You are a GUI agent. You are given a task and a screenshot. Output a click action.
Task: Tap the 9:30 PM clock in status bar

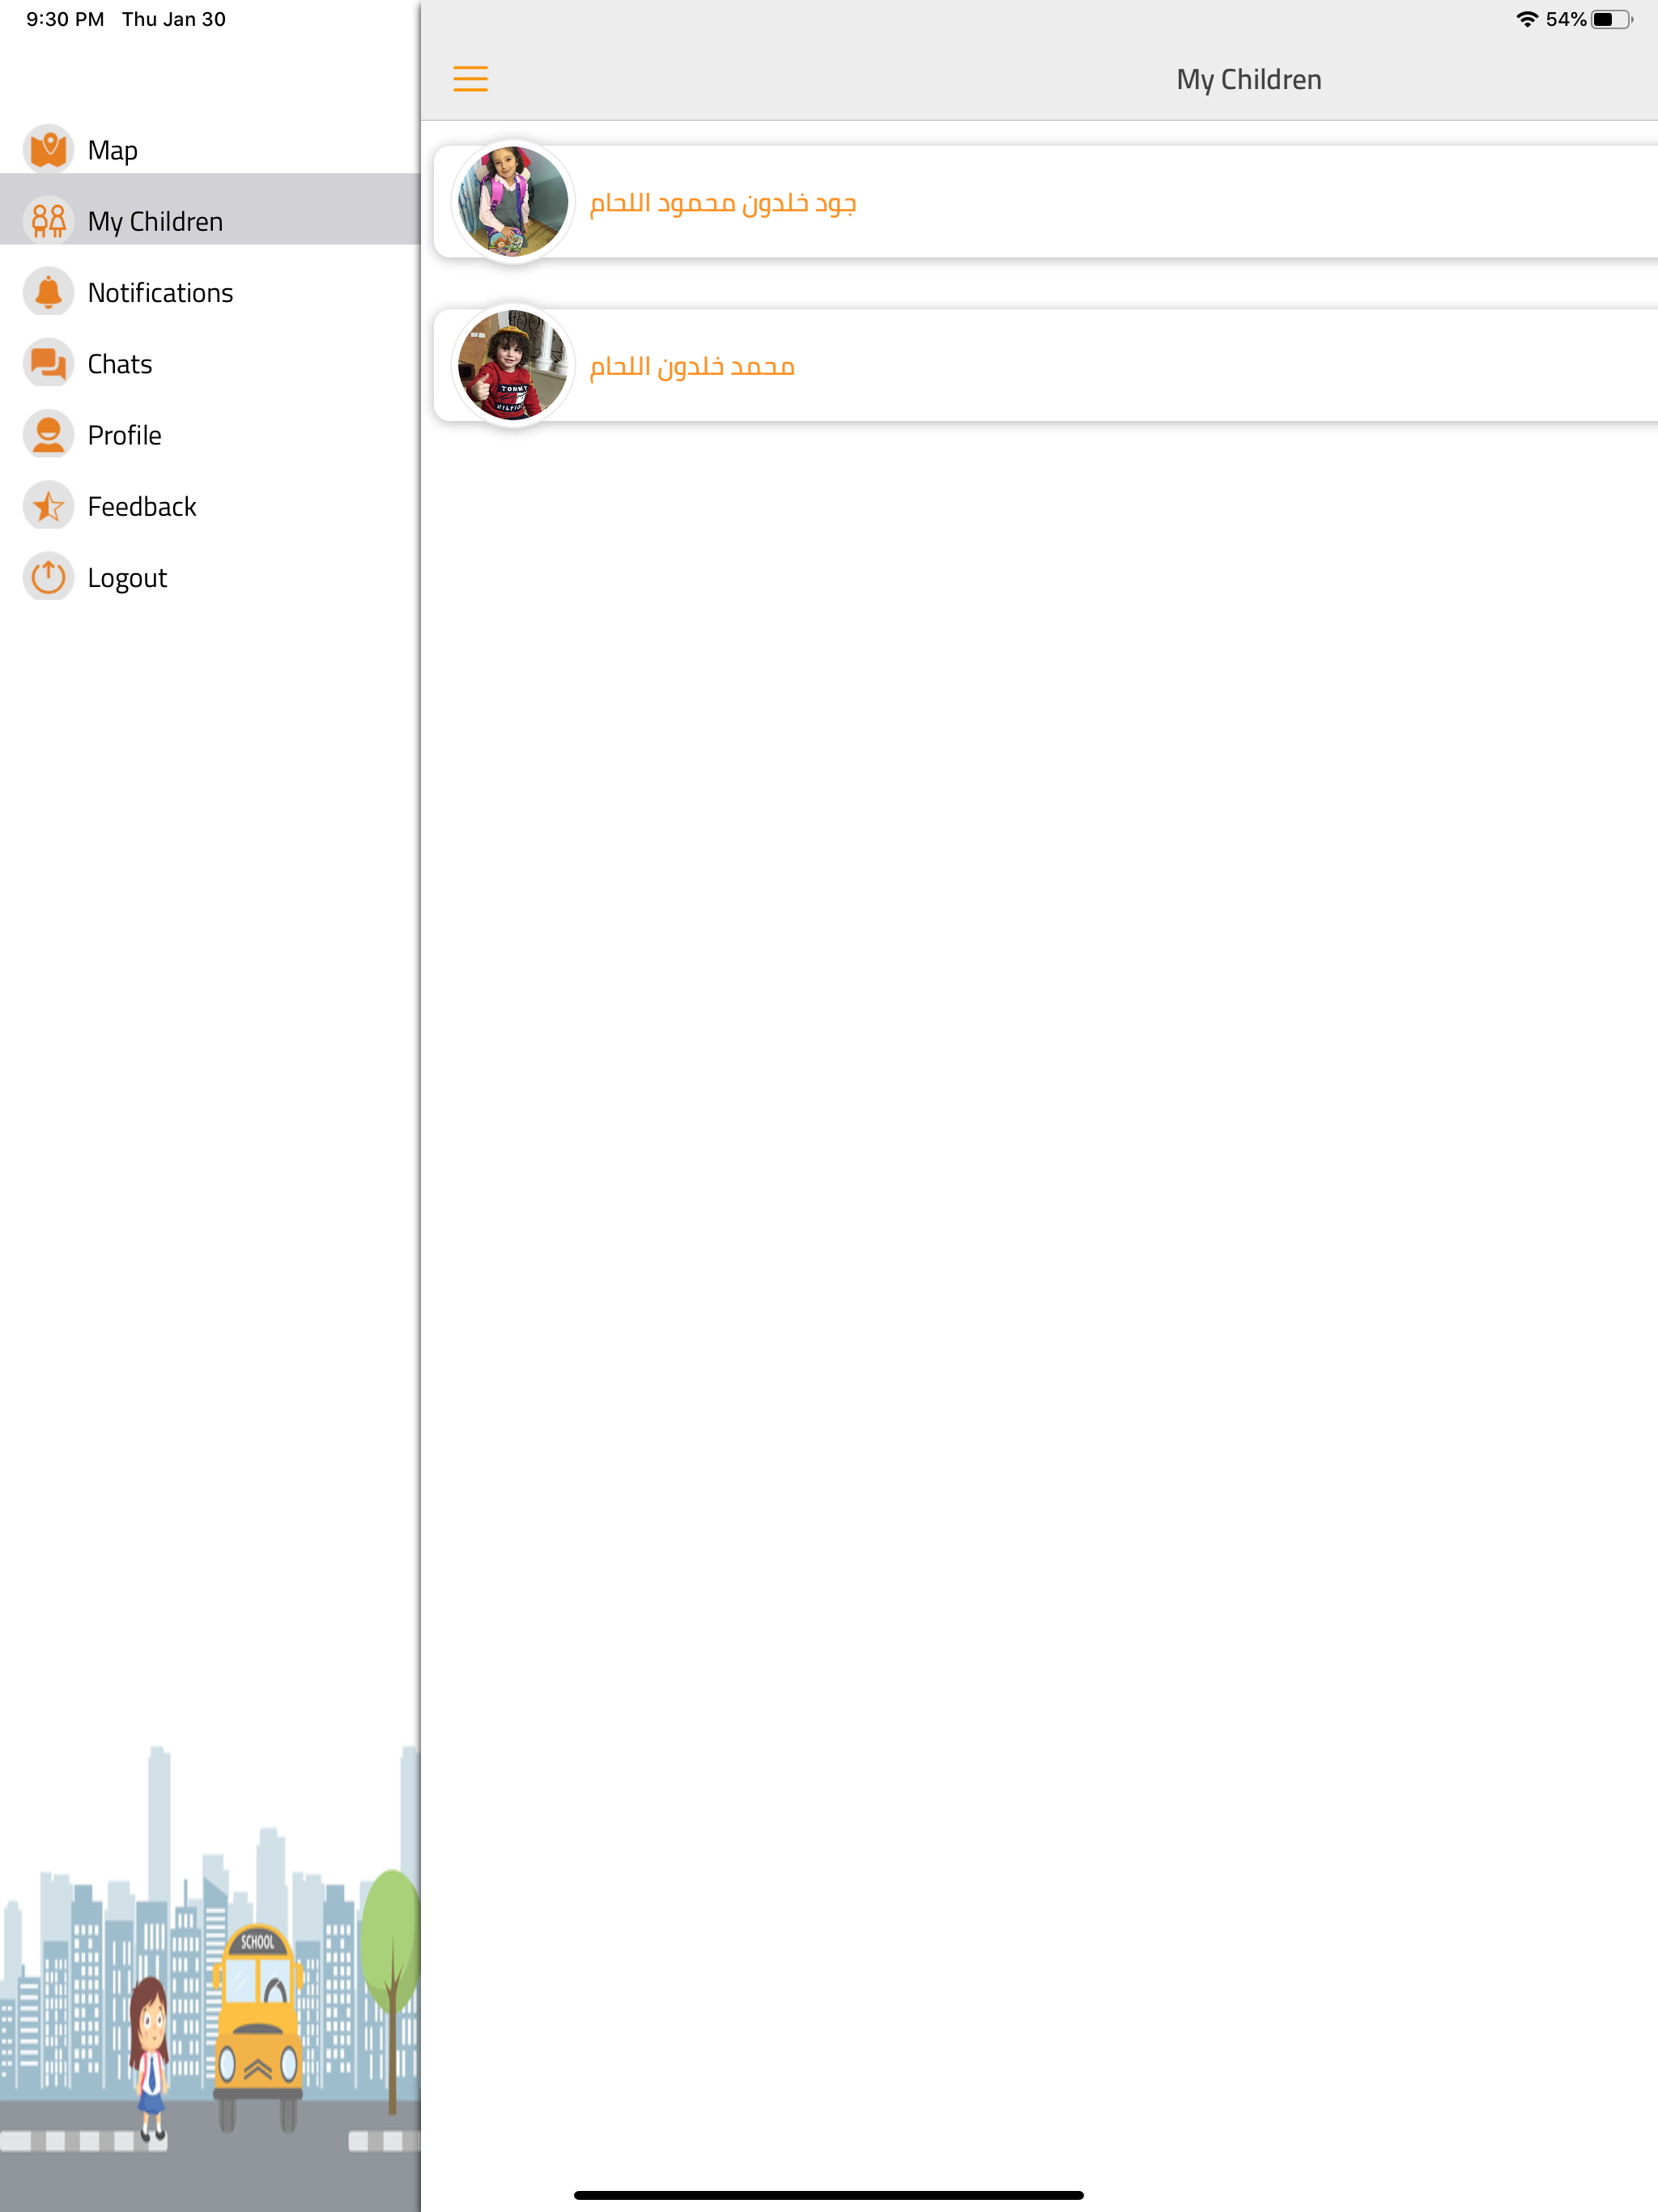point(65,19)
